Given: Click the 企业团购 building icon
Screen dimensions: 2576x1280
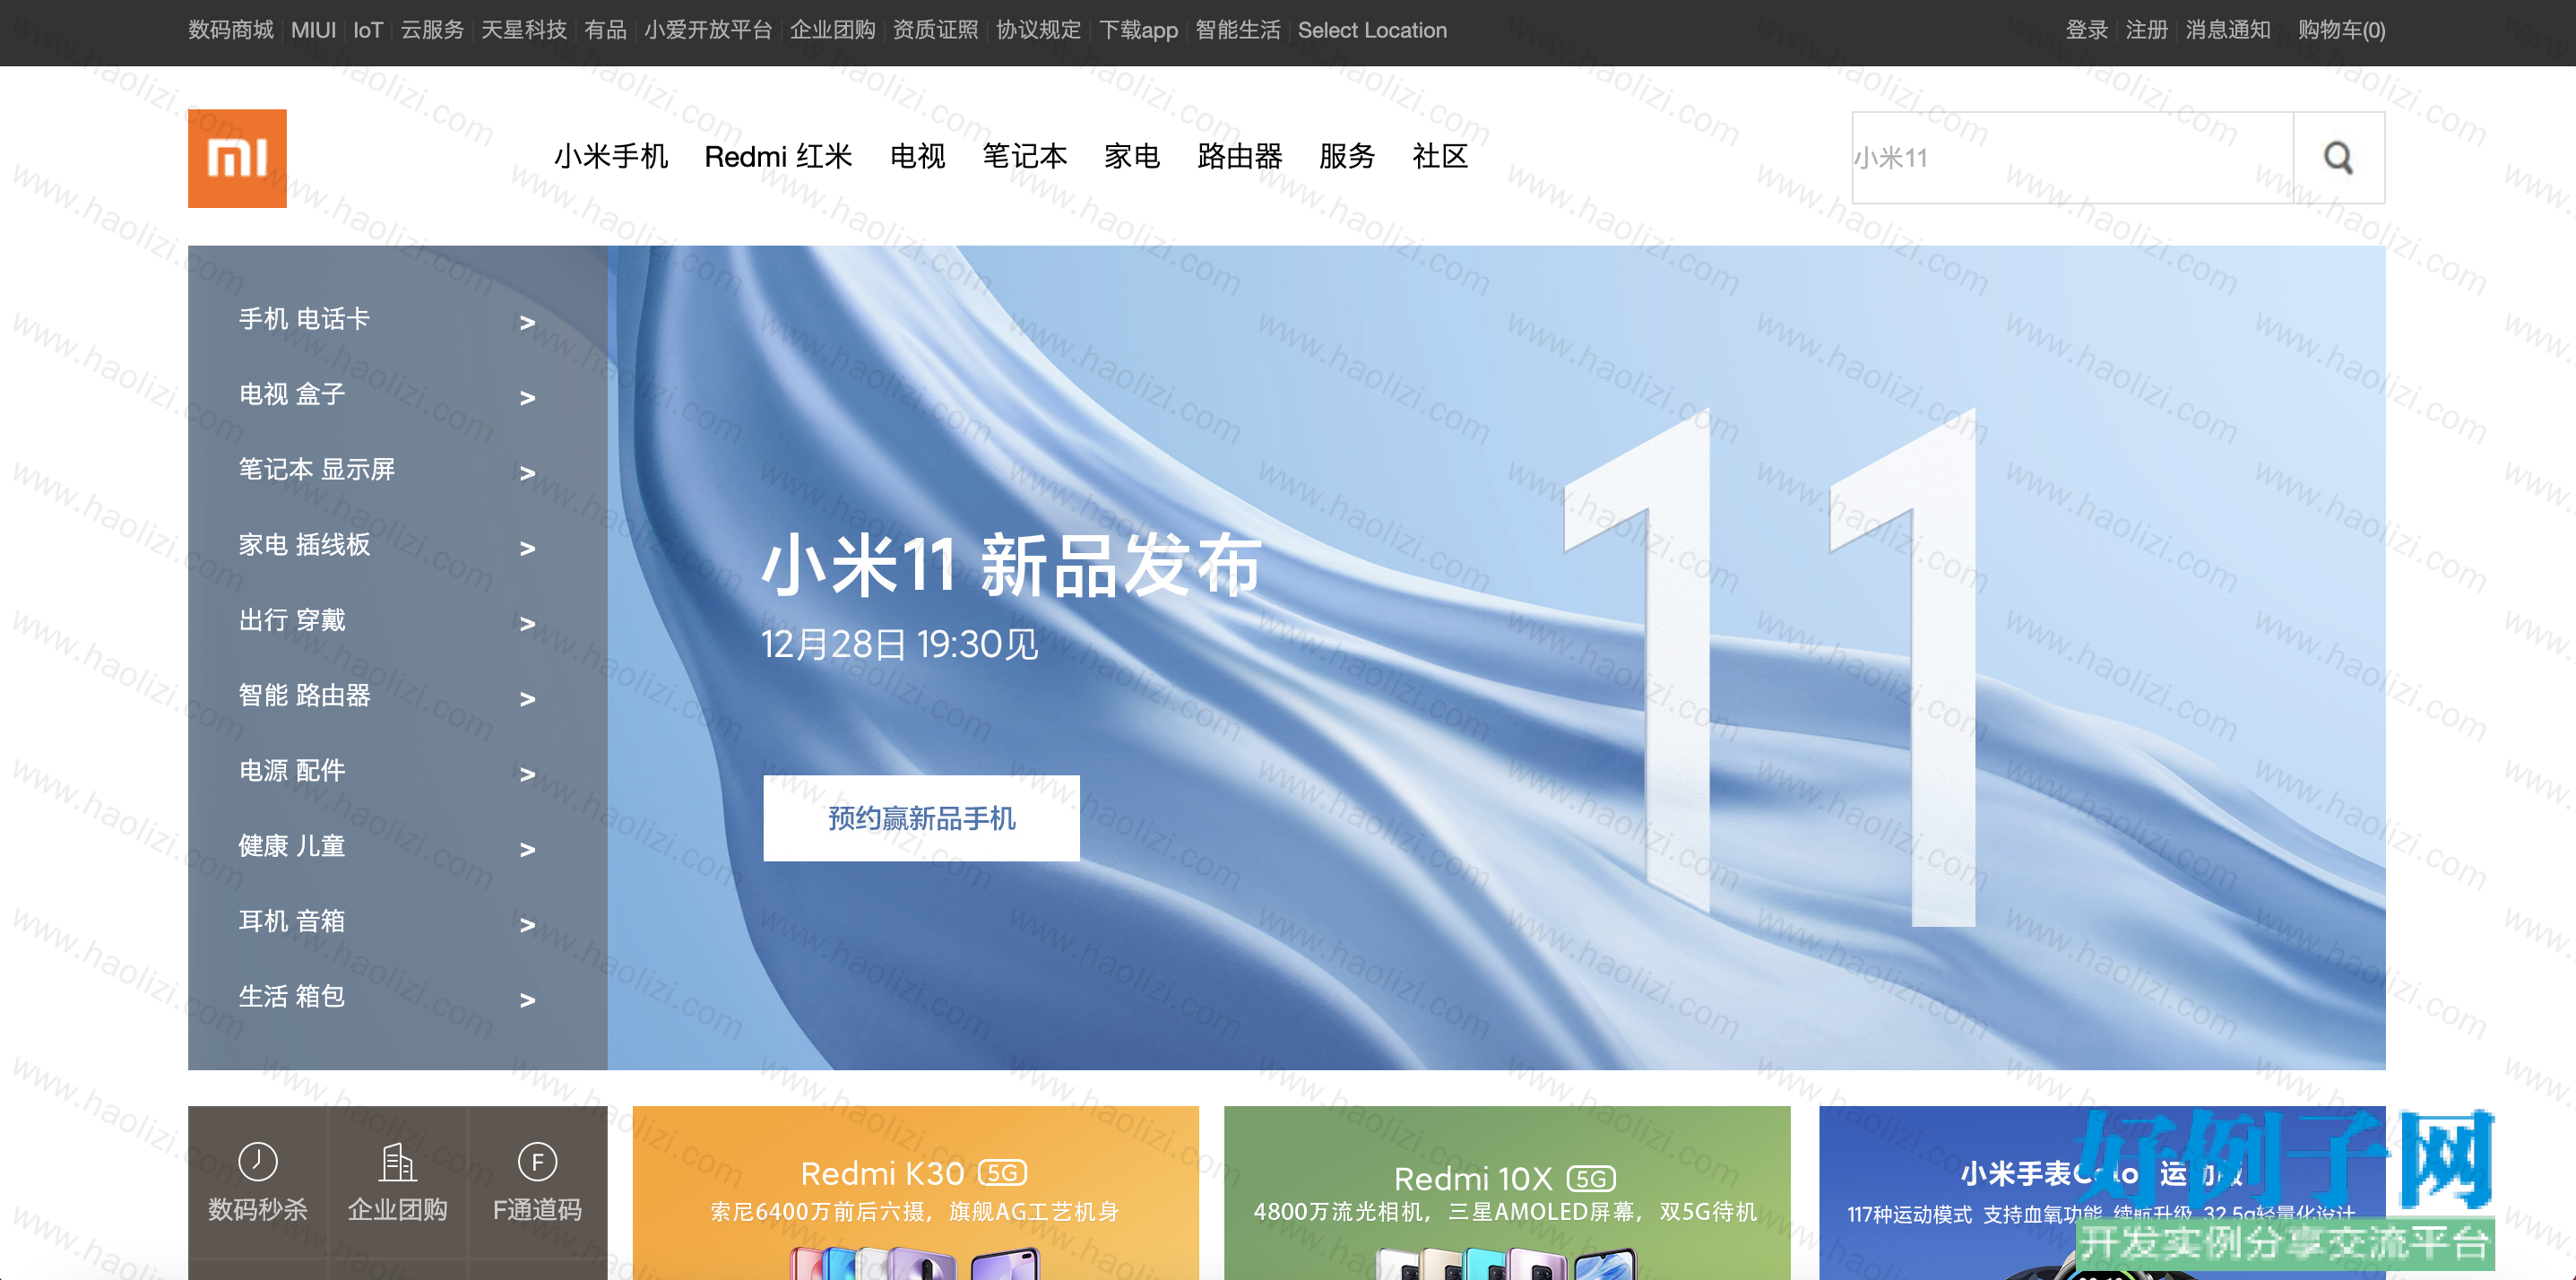Looking at the screenshot, I should point(397,1161).
